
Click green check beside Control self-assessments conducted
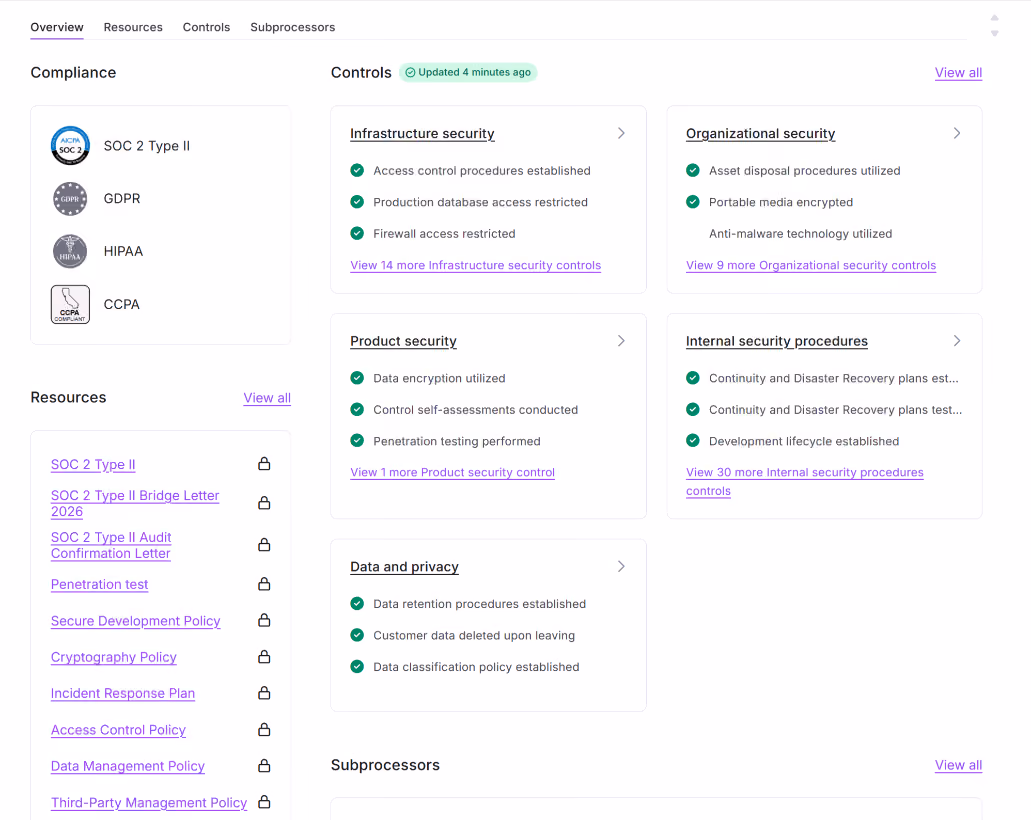click(357, 410)
